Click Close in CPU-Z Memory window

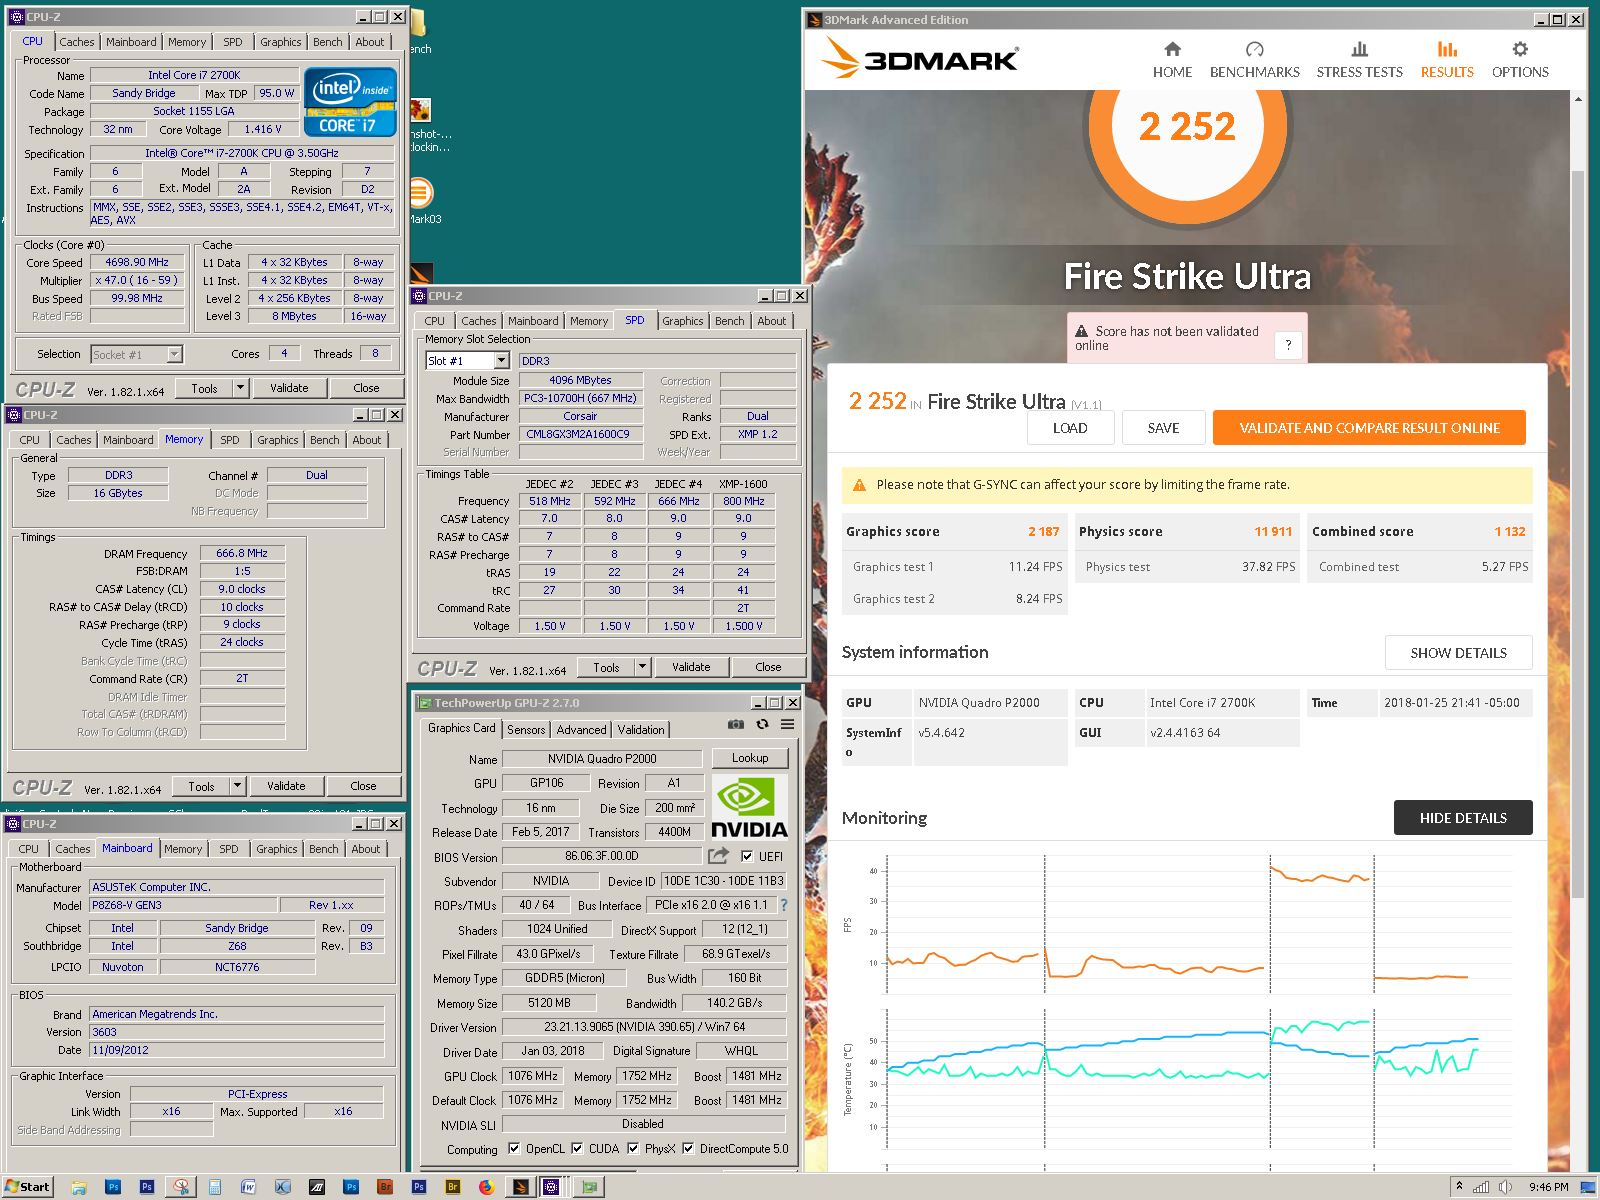click(363, 786)
